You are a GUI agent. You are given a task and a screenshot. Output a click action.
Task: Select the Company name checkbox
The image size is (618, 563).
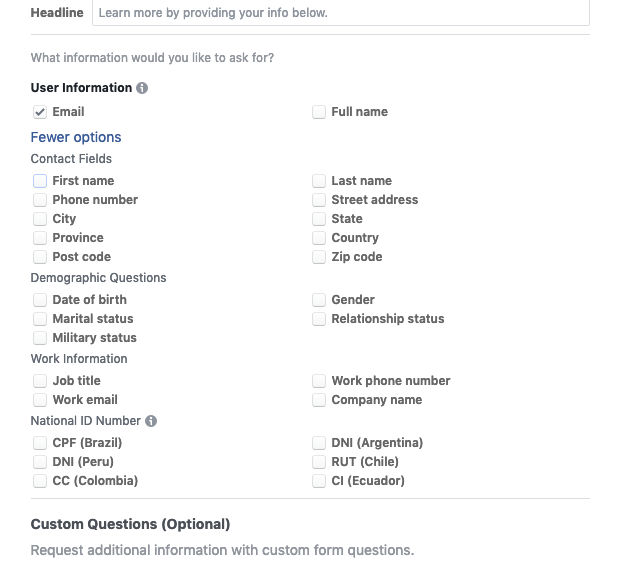pos(319,400)
